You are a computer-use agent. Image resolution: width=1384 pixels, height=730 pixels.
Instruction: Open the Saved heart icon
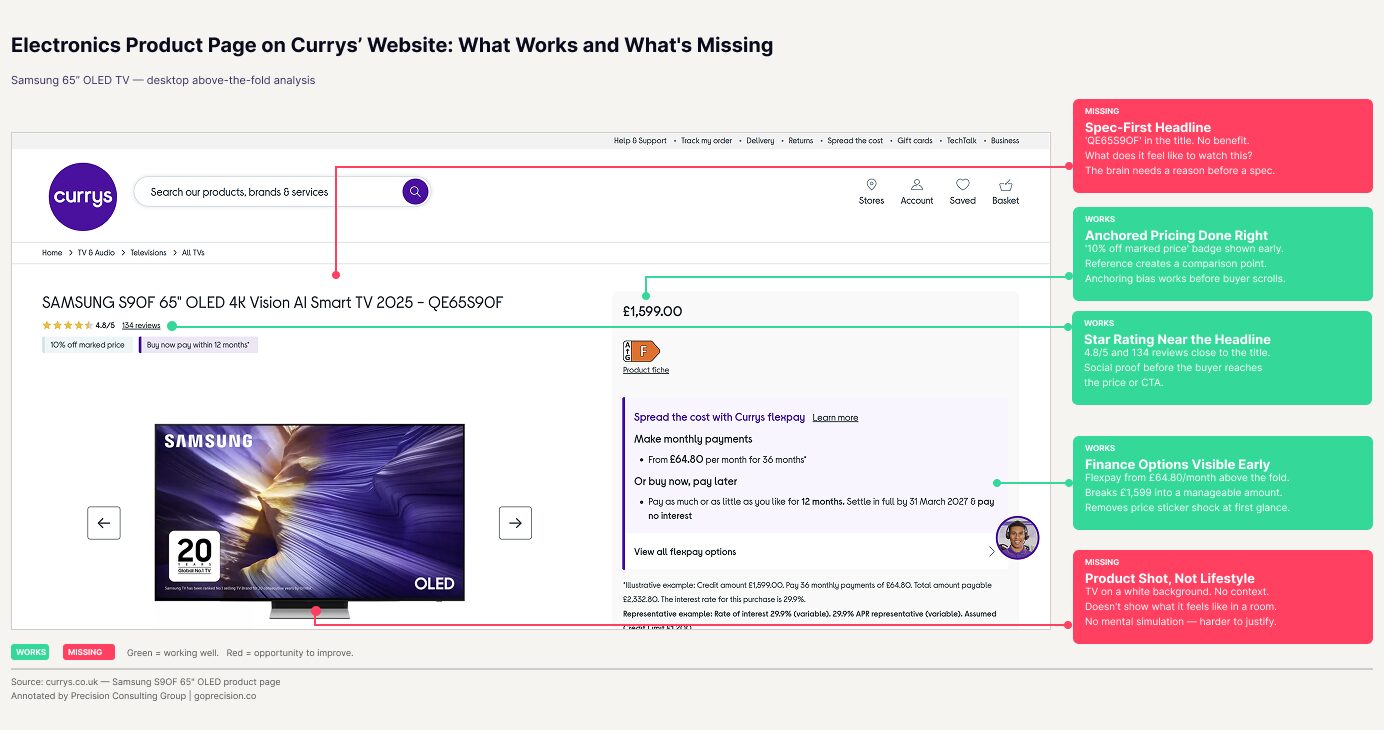[x=962, y=185]
